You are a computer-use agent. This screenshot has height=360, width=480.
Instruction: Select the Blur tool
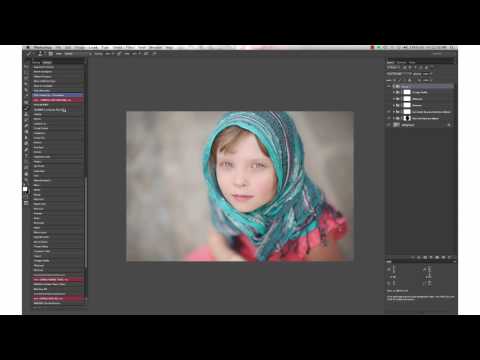click(26, 138)
